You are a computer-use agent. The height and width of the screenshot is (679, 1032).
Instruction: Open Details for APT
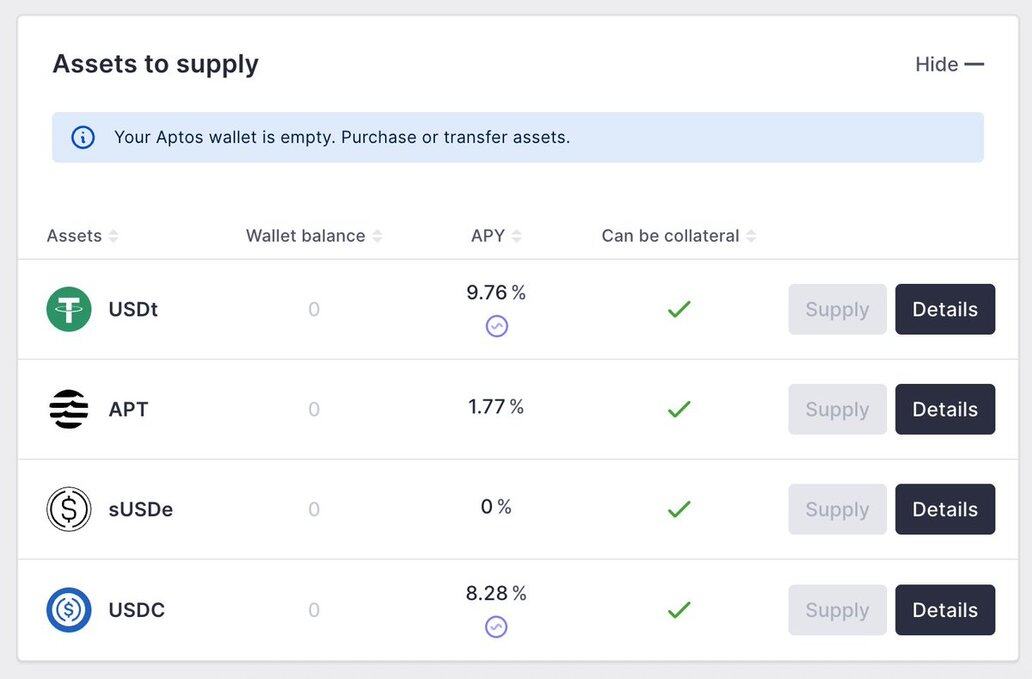(x=944, y=409)
